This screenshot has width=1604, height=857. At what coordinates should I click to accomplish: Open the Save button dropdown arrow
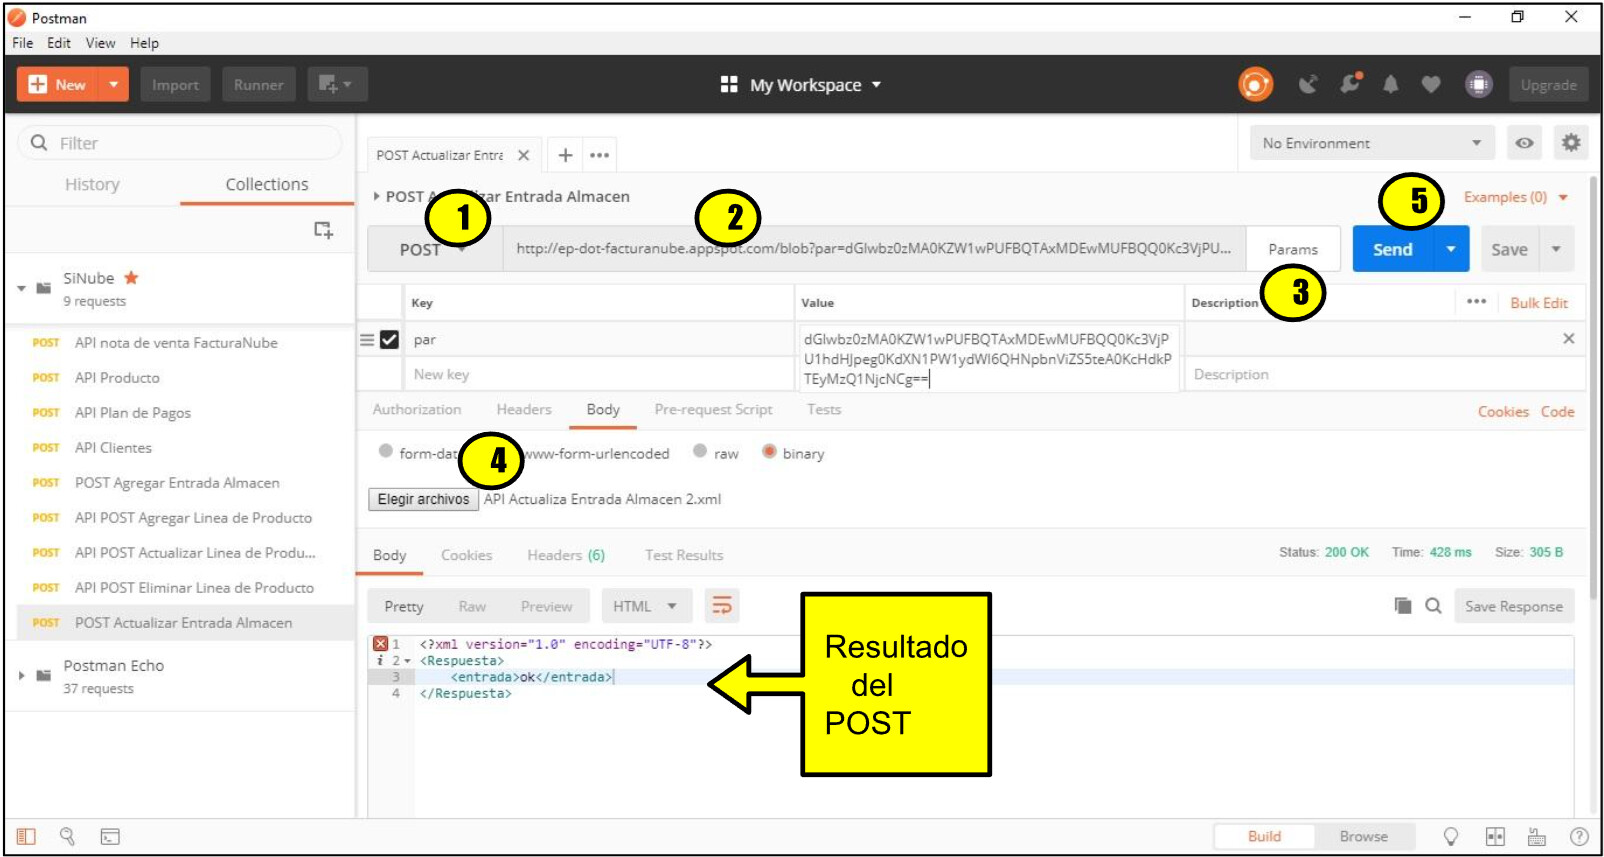pos(1556,249)
